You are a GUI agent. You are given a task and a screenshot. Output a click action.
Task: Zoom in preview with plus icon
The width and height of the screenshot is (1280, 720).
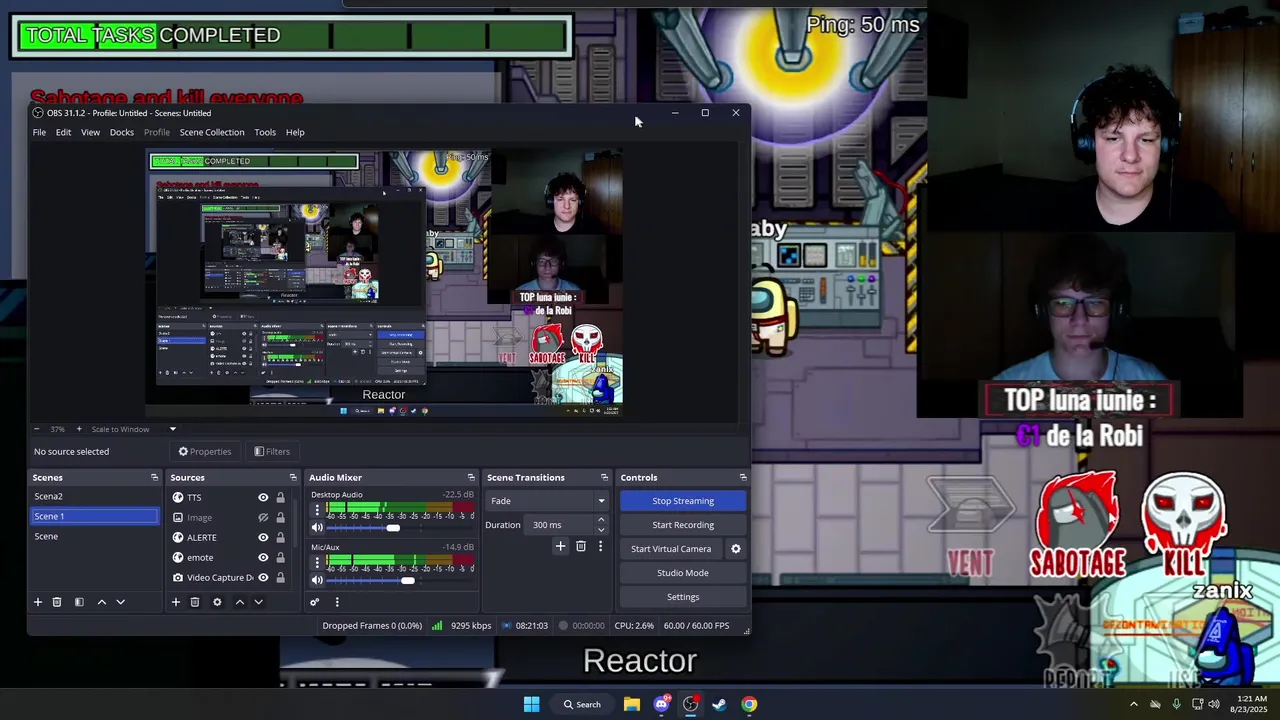[x=79, y=429]
